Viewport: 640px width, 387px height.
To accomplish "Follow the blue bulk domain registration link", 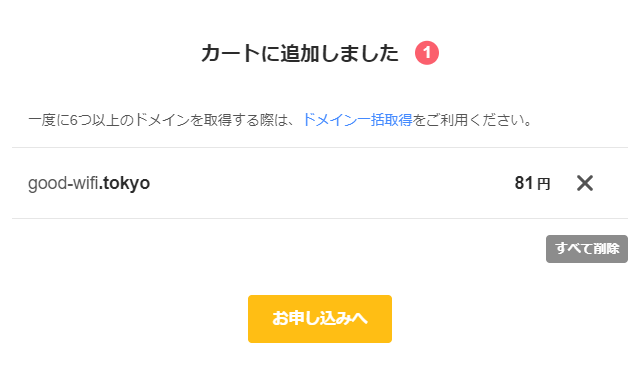I will tap(358, 120).
